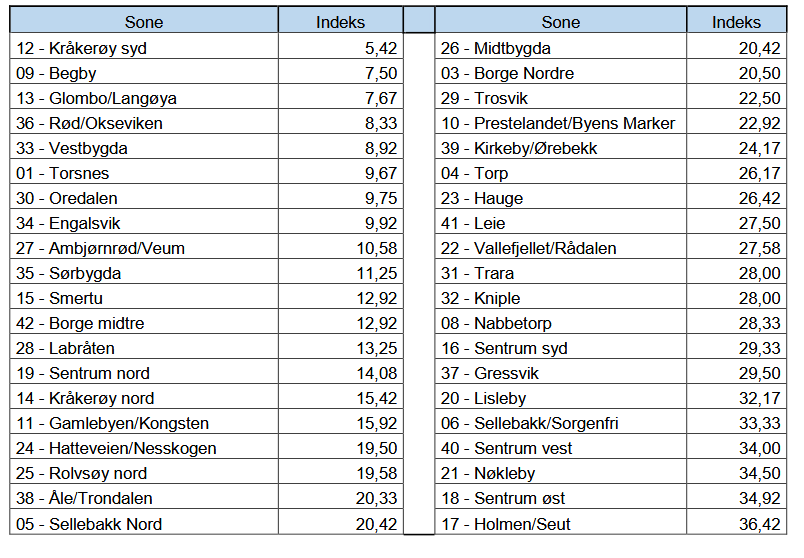Viewport: 804px width, 558px height.
Task: Select the 22 - Vallefjellet/Rådalen cell
Action: (560, 247)
